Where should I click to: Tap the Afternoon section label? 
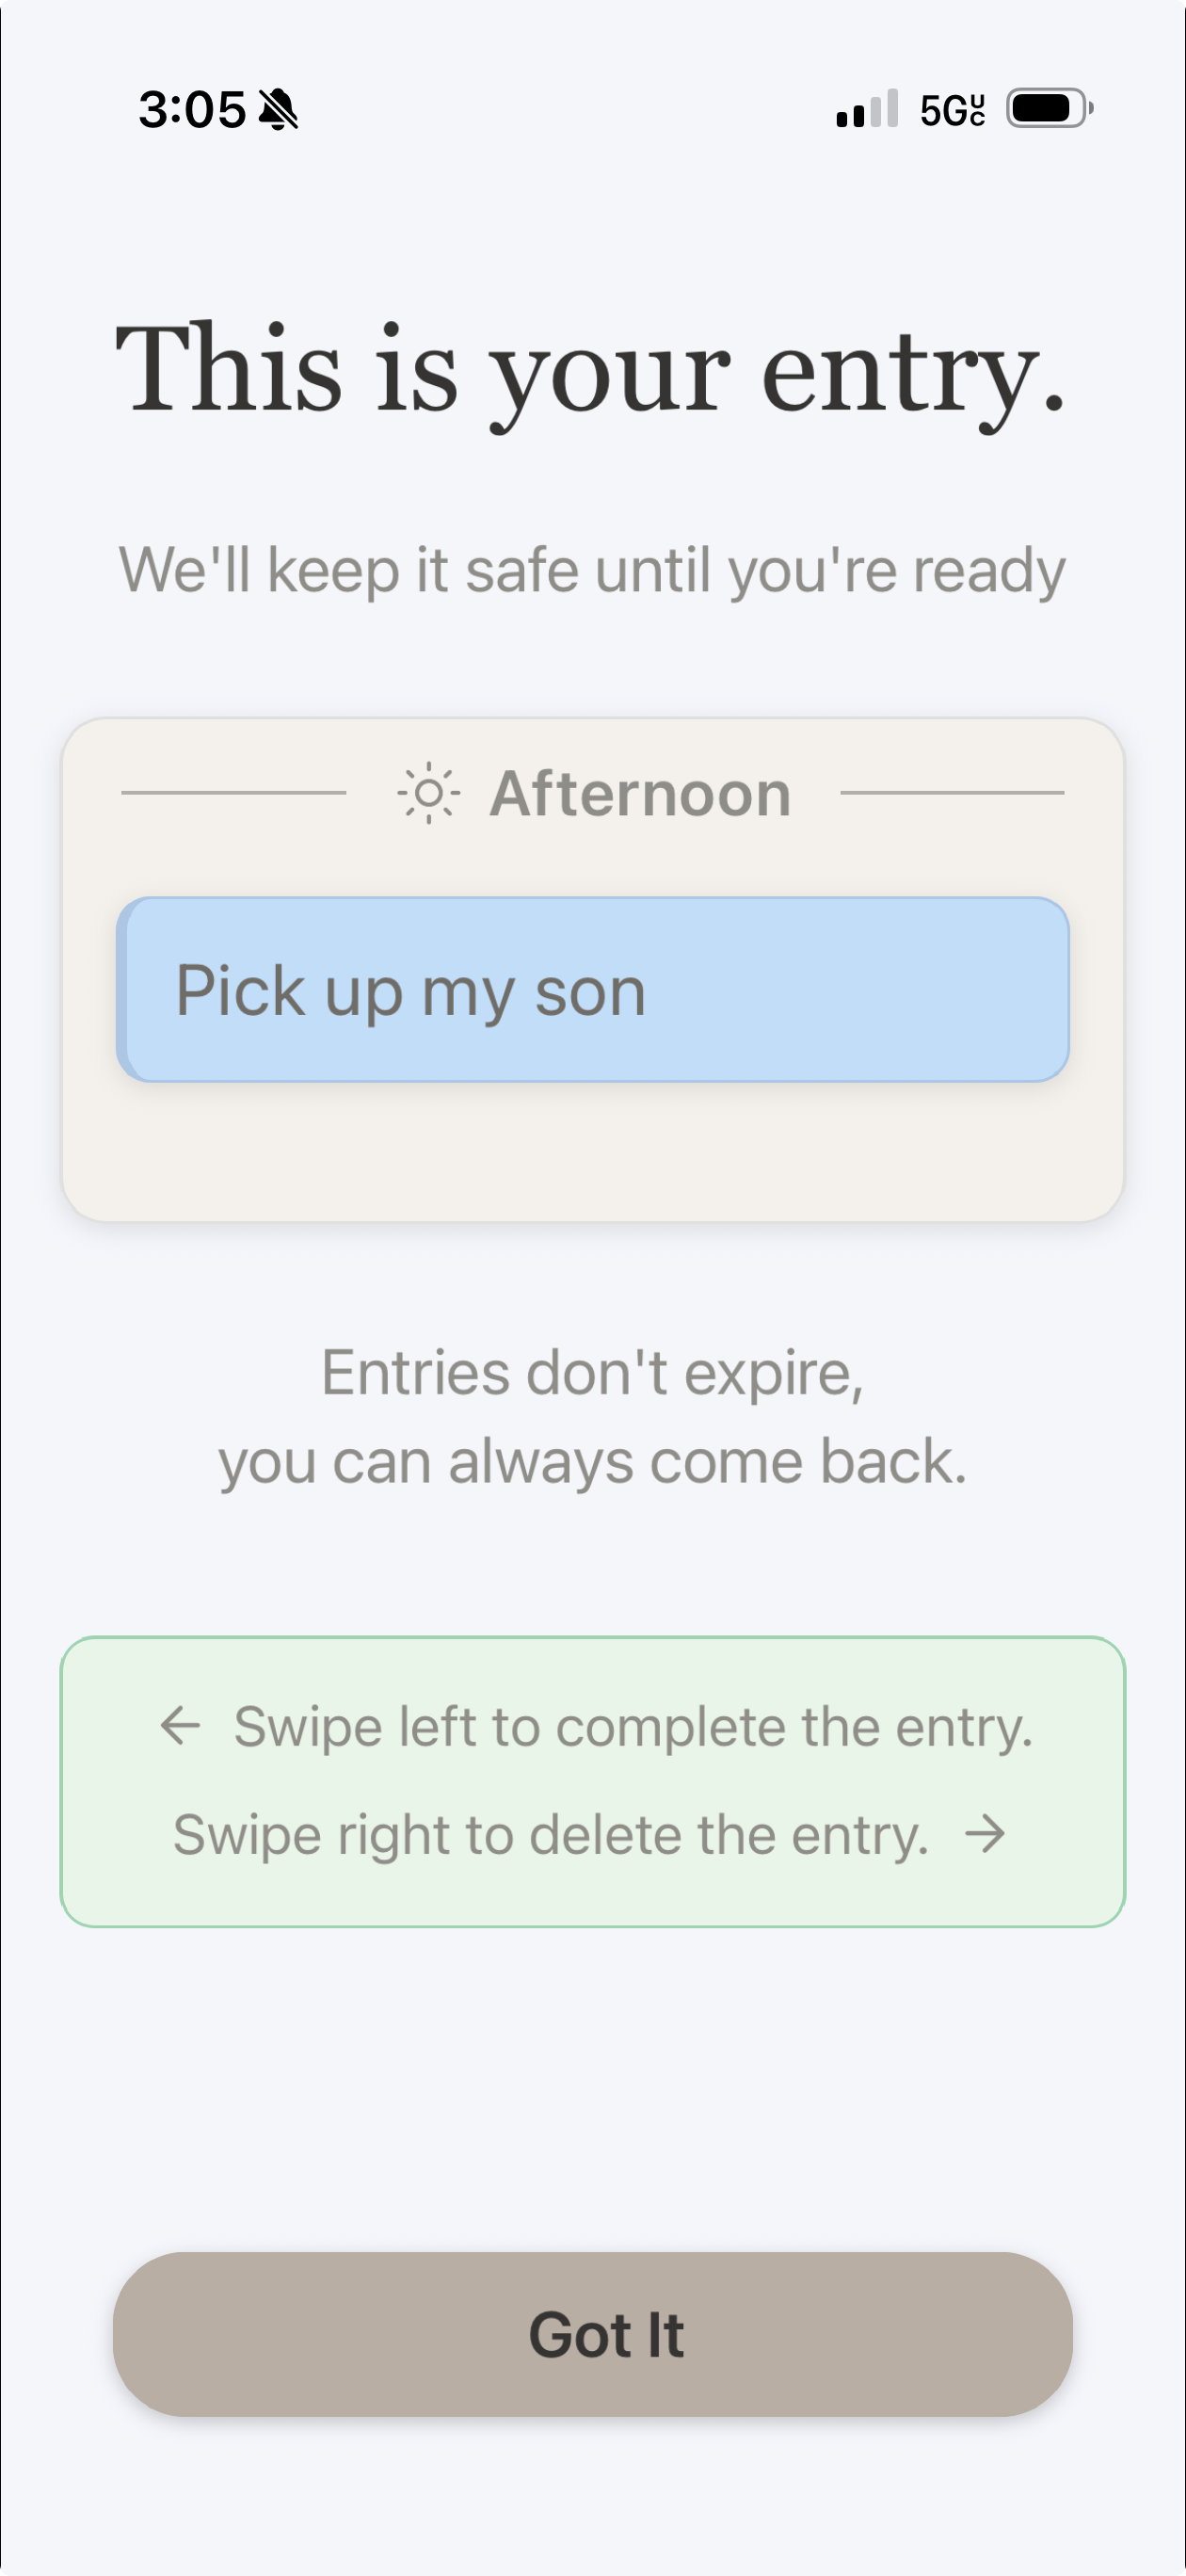640,794
